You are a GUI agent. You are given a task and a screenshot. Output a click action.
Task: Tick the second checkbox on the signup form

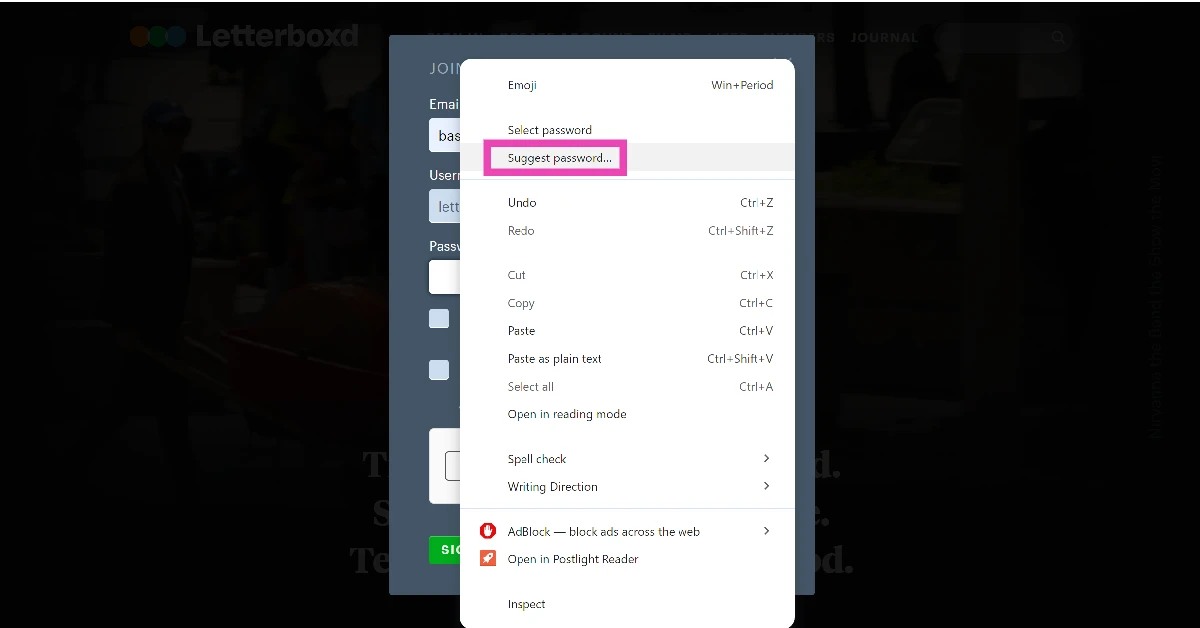point(439,370)
